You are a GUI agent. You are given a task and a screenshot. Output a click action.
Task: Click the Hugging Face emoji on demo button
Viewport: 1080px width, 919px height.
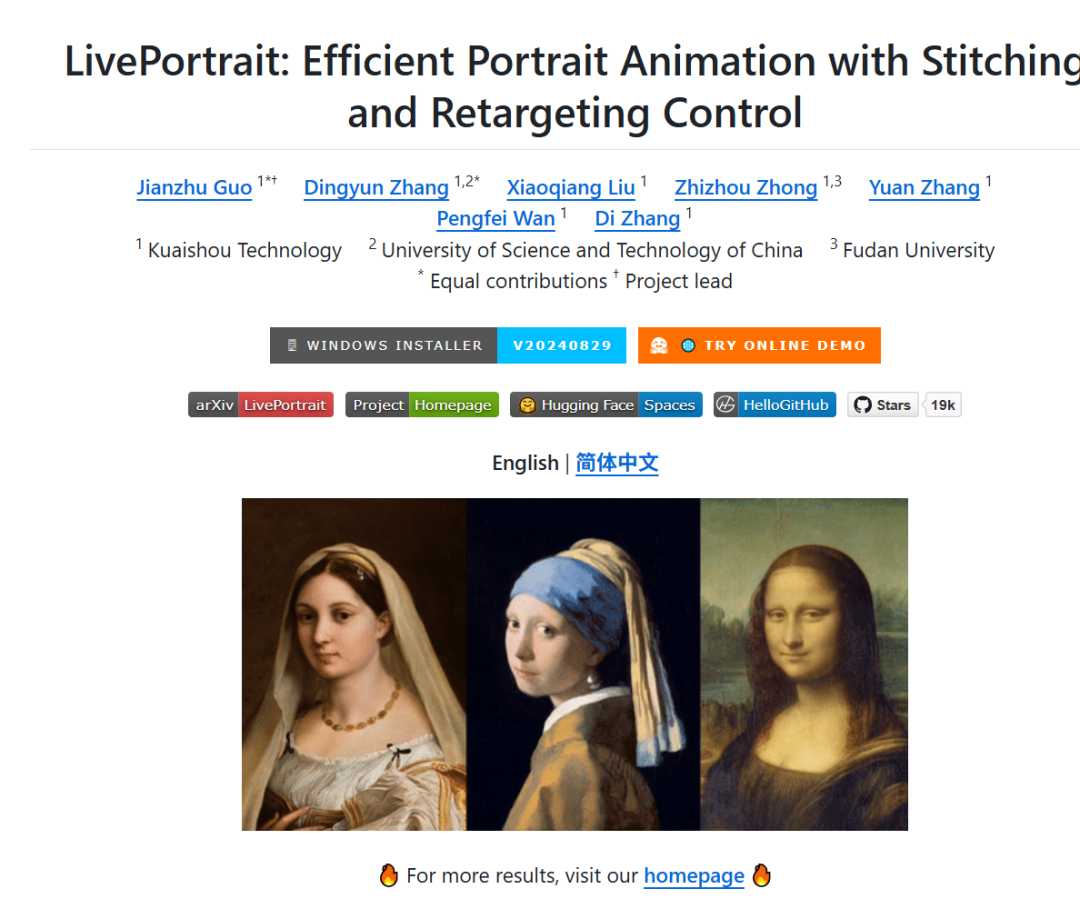point(659,345)
